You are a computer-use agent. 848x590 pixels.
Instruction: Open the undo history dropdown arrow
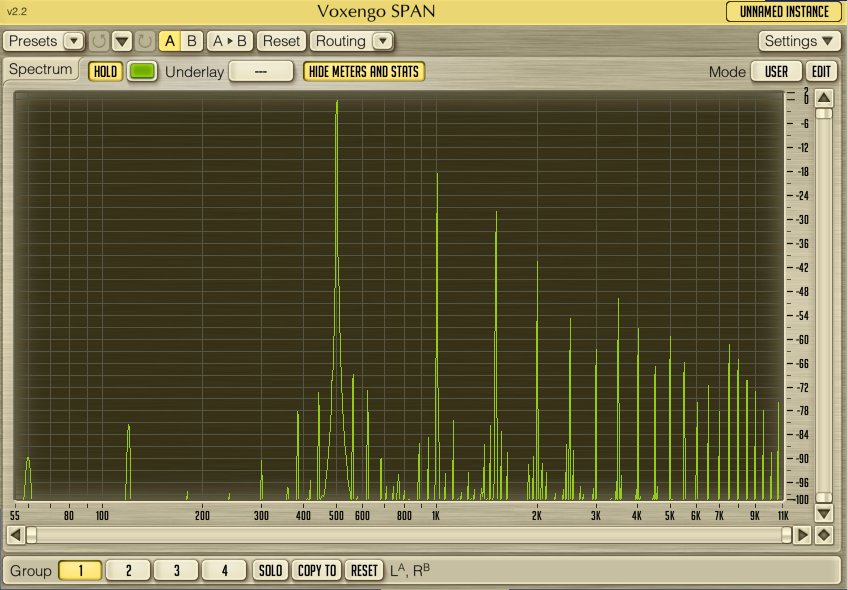tap(122, 41)
